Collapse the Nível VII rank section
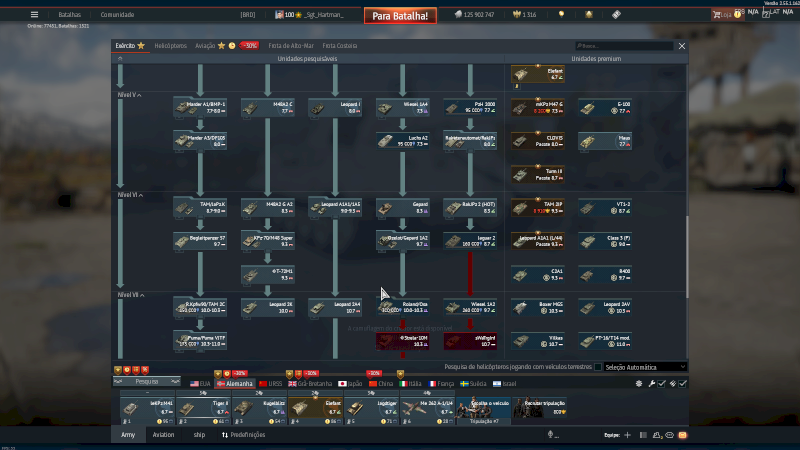 [x=131, y=295]
